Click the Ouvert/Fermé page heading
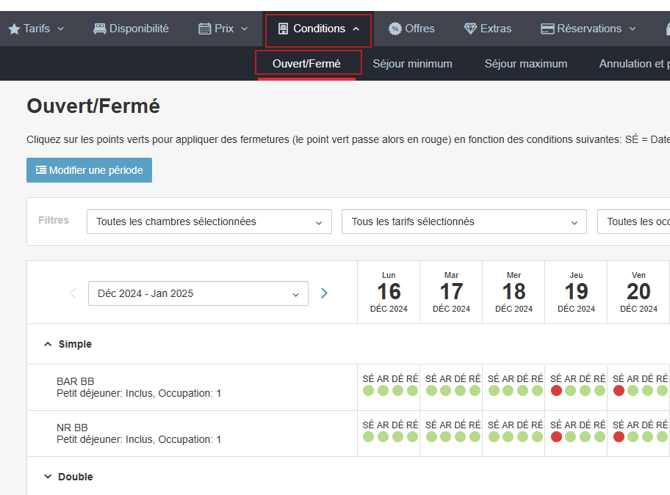 click(x=93, y=106)
